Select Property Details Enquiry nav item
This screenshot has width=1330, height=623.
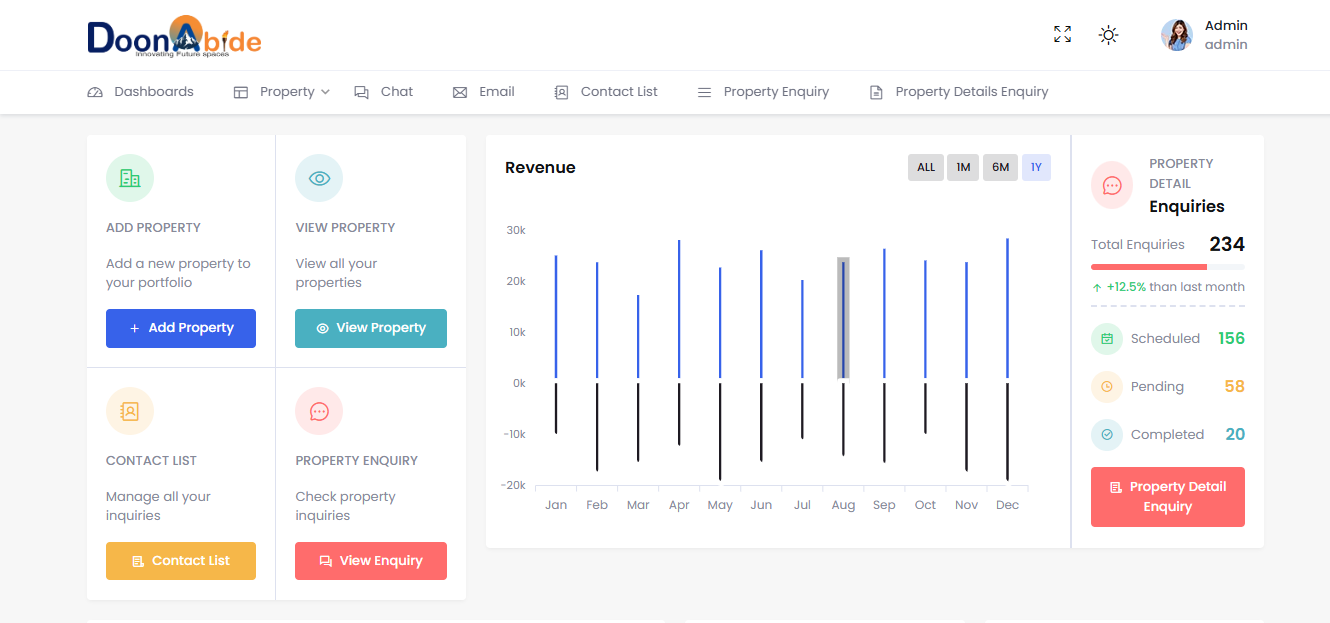click(959, 92)
